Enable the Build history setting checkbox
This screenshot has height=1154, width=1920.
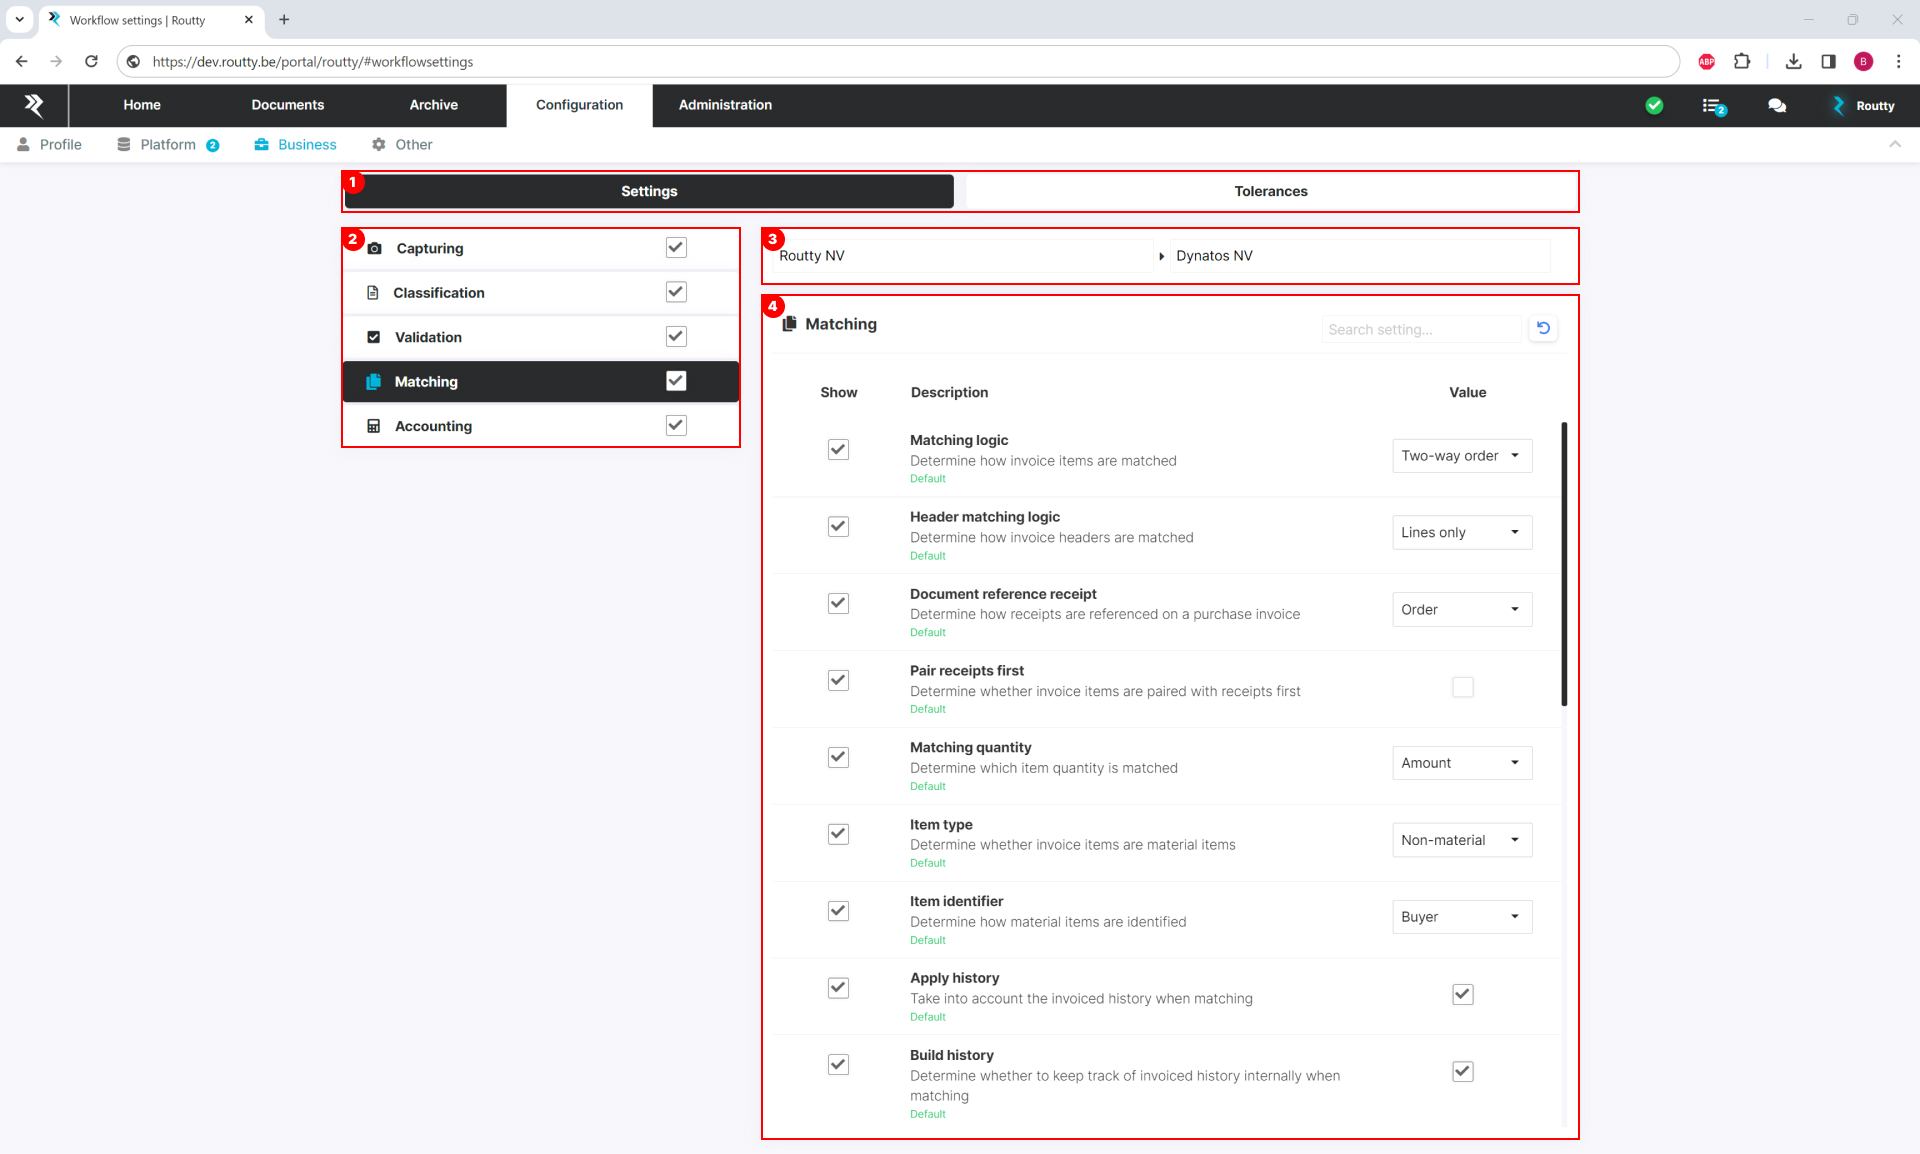click(x=1462, y=1070)
